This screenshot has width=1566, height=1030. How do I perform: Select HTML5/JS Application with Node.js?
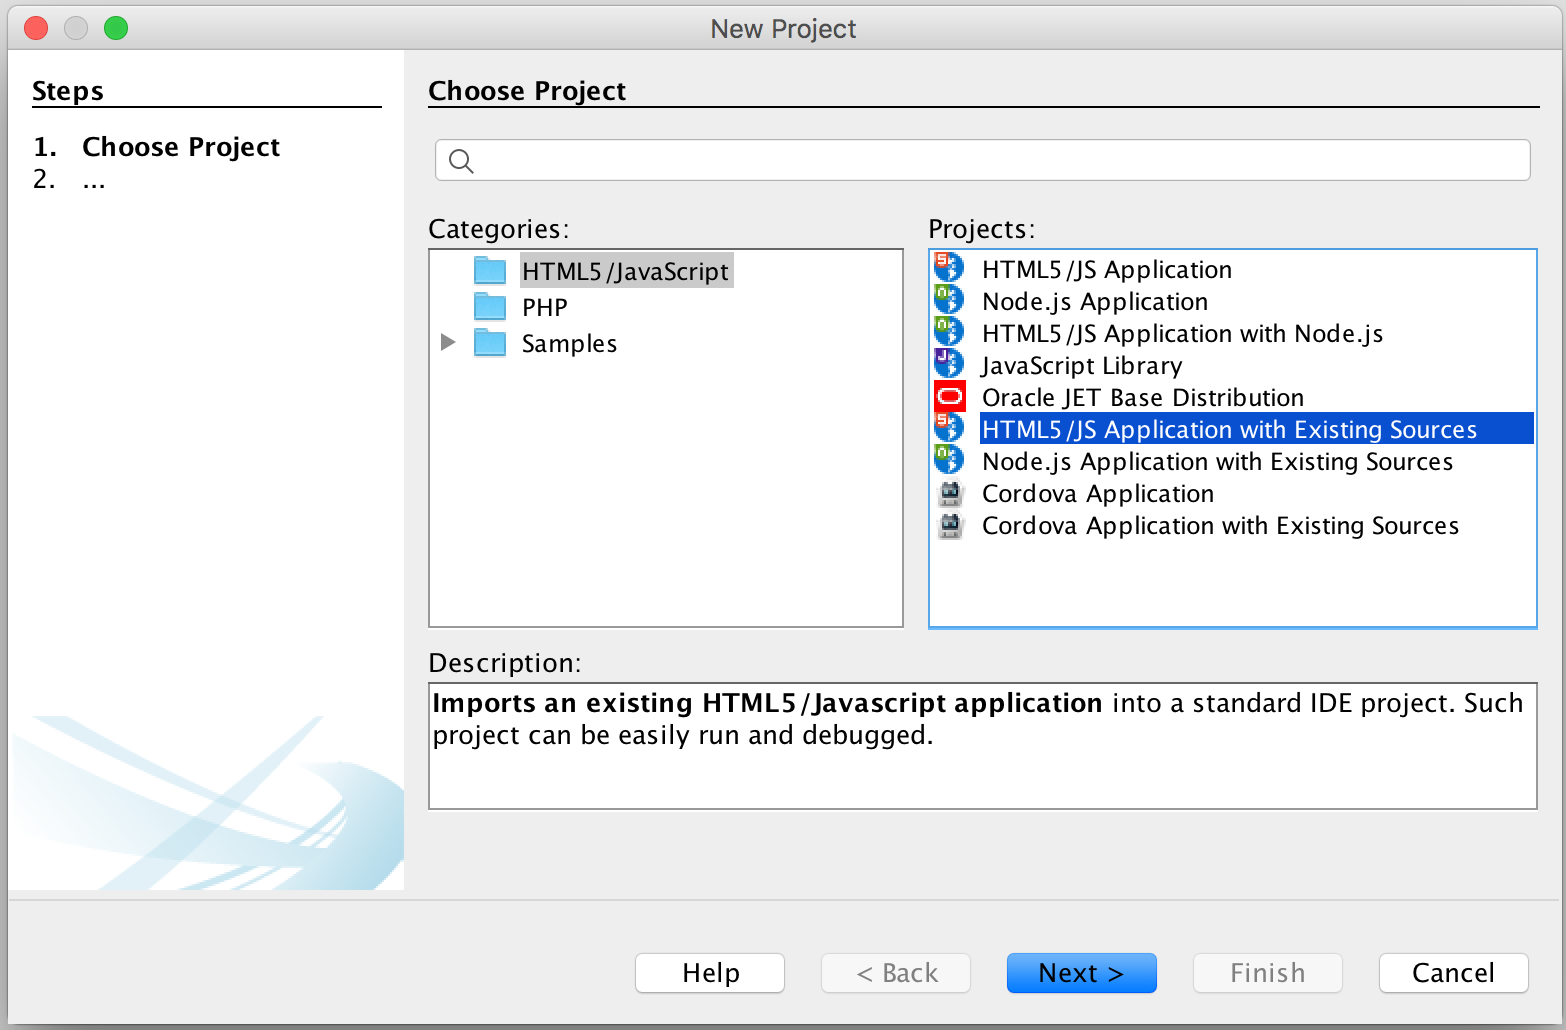click(1182, 333)
